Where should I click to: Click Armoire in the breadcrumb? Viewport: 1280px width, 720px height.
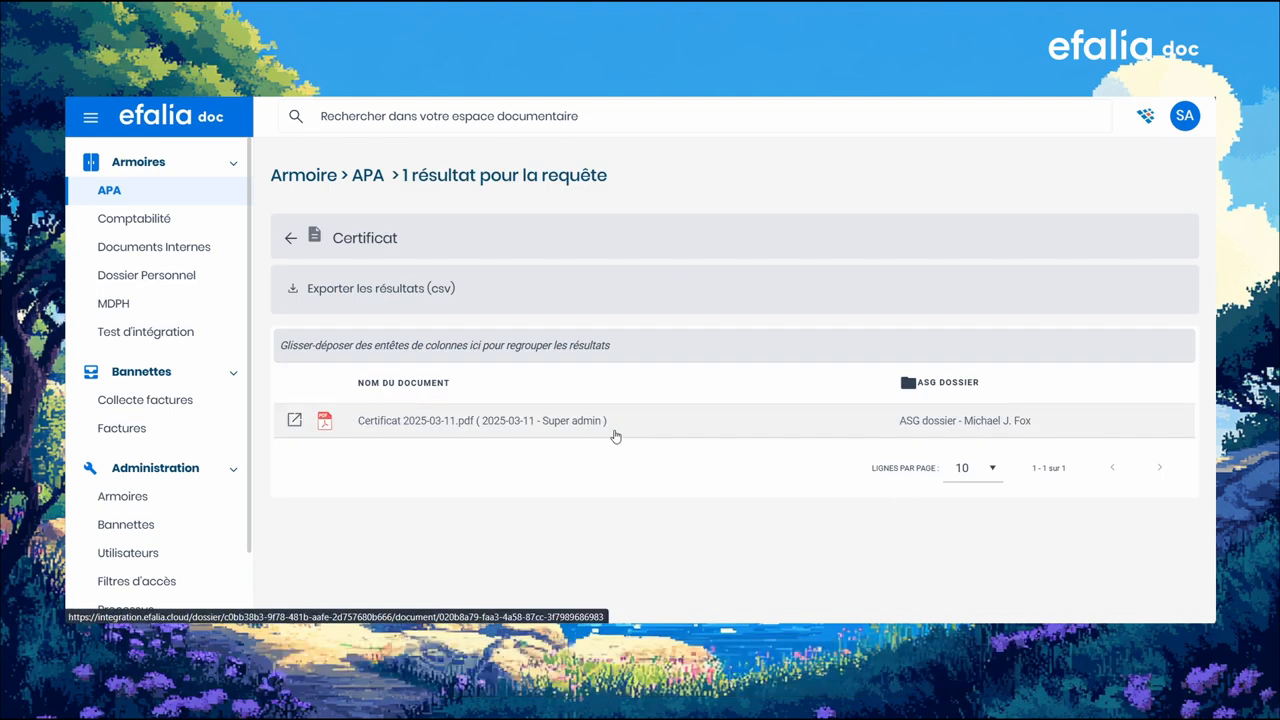[x=304, y=175]
